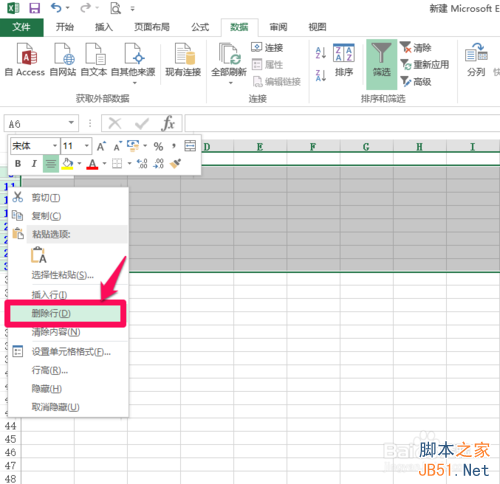Screen dimensions: 500x484
Task: Click Merge and Center icon in mini toolbar
Action: [x=190, y=146]
